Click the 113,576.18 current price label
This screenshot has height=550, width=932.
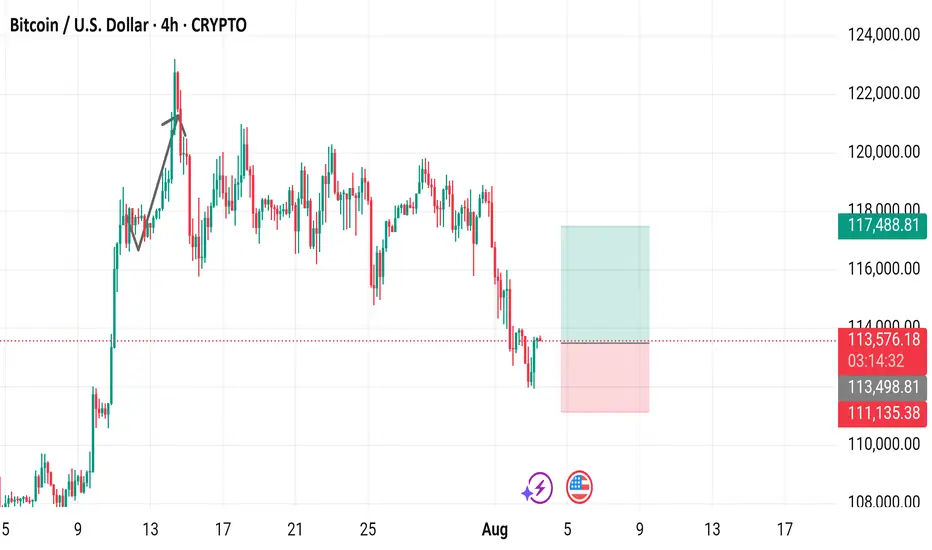pyautogui.click(x=882, y=340)
